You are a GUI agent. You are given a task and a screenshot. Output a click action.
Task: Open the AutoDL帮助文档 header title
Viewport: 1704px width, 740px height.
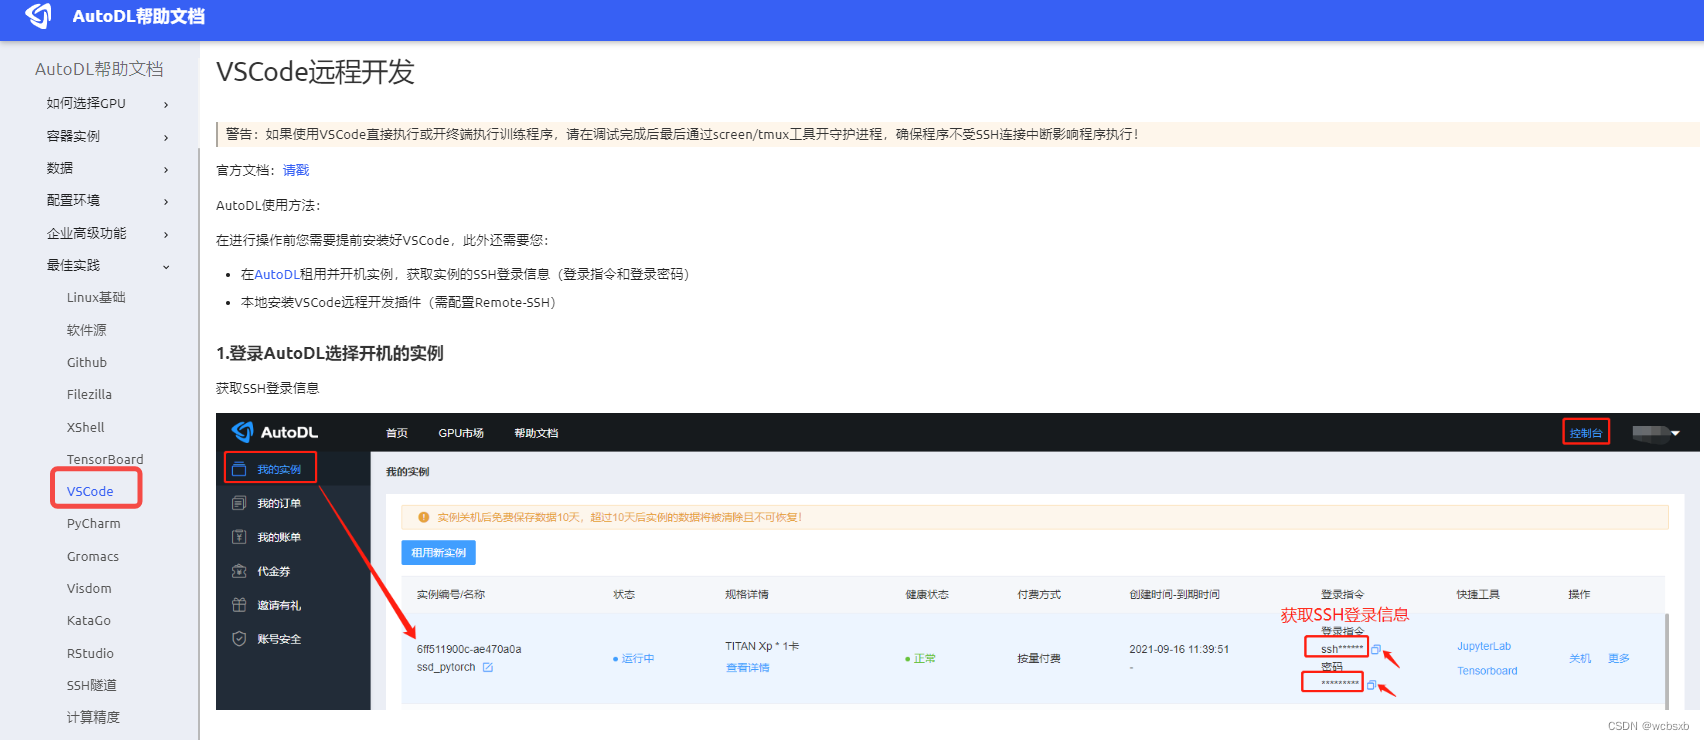coord(138,16)
